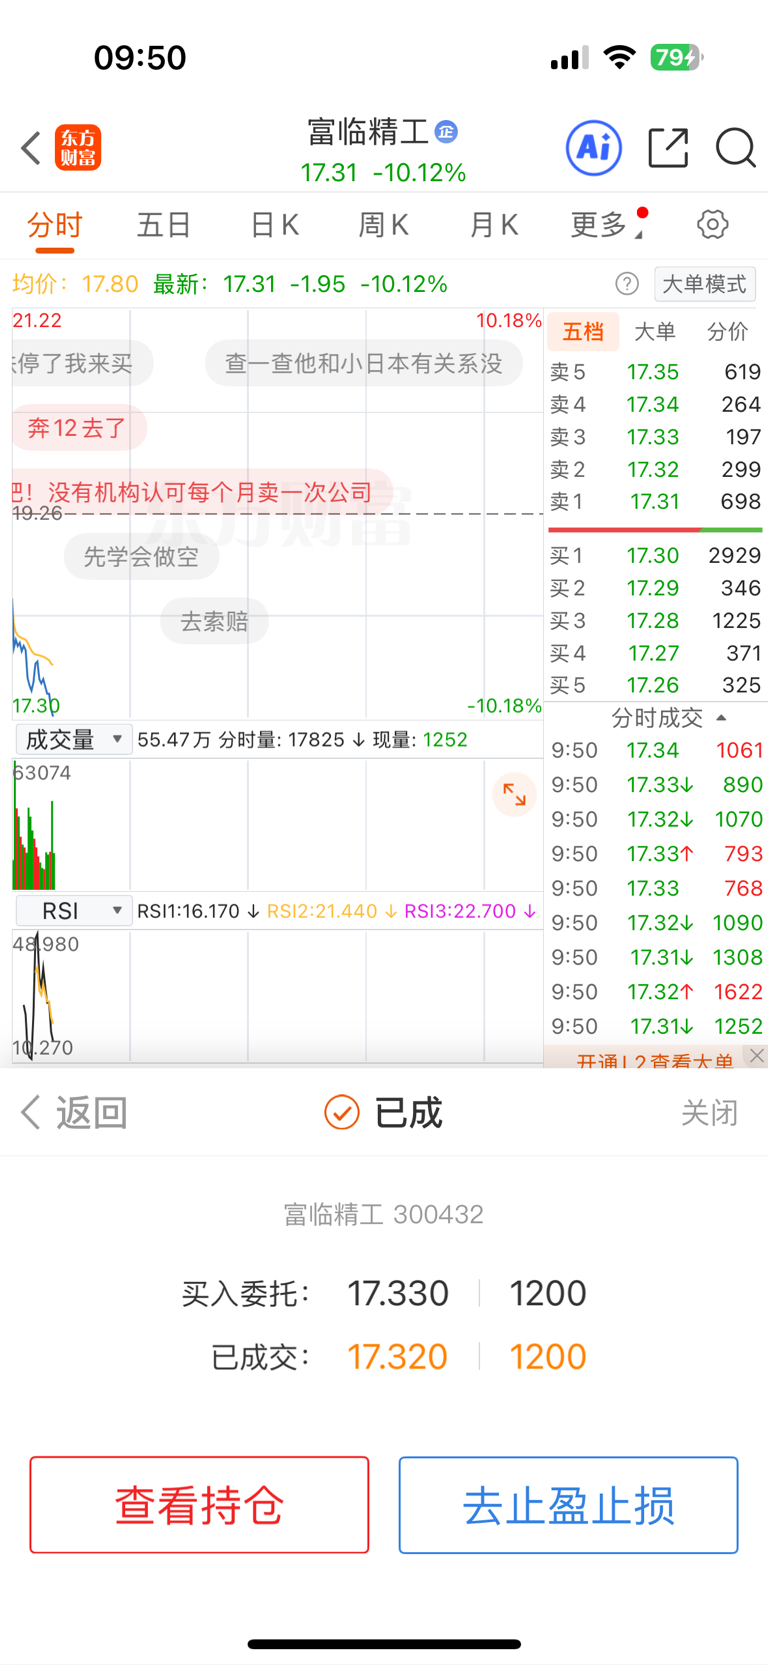Viewport: 769px width, 1665px height.
Task: Tap 富临精工 300432 in order panel
Action: pyautogui.click(x=384, y=1214)
